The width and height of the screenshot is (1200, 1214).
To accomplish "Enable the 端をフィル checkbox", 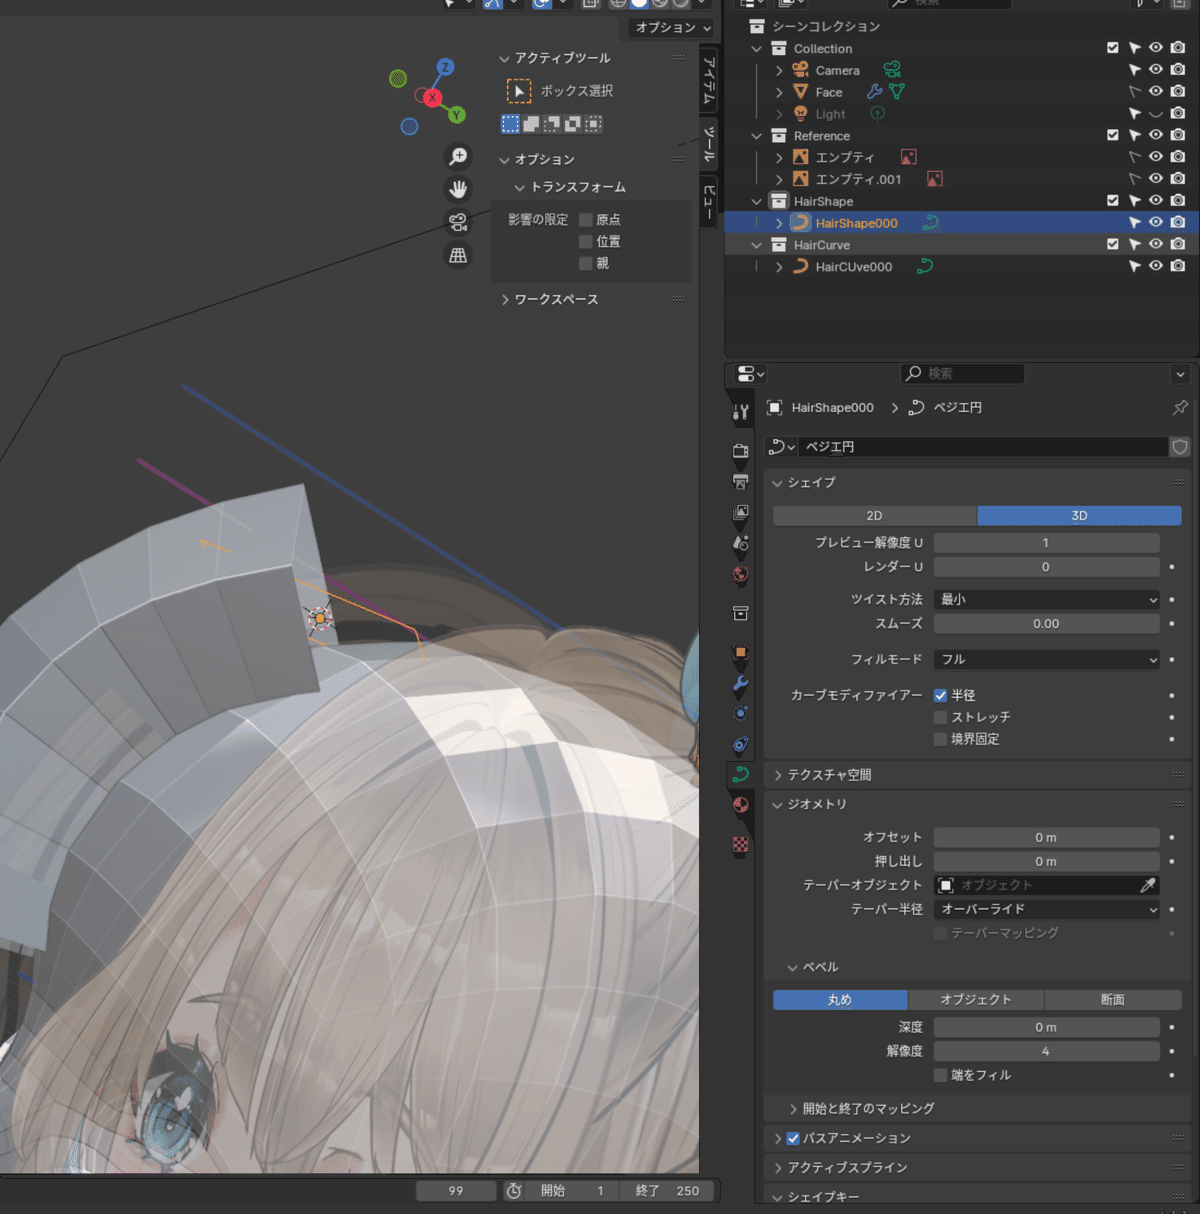I will click(940, 1075).
